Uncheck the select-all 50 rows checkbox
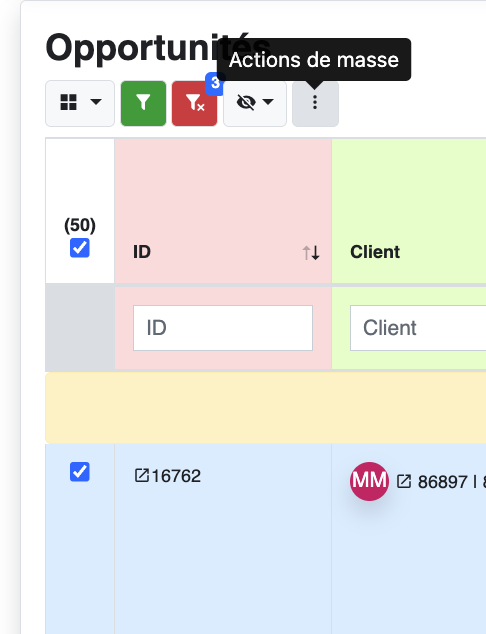Screen dimensions: 486x634 coord(80,248)
